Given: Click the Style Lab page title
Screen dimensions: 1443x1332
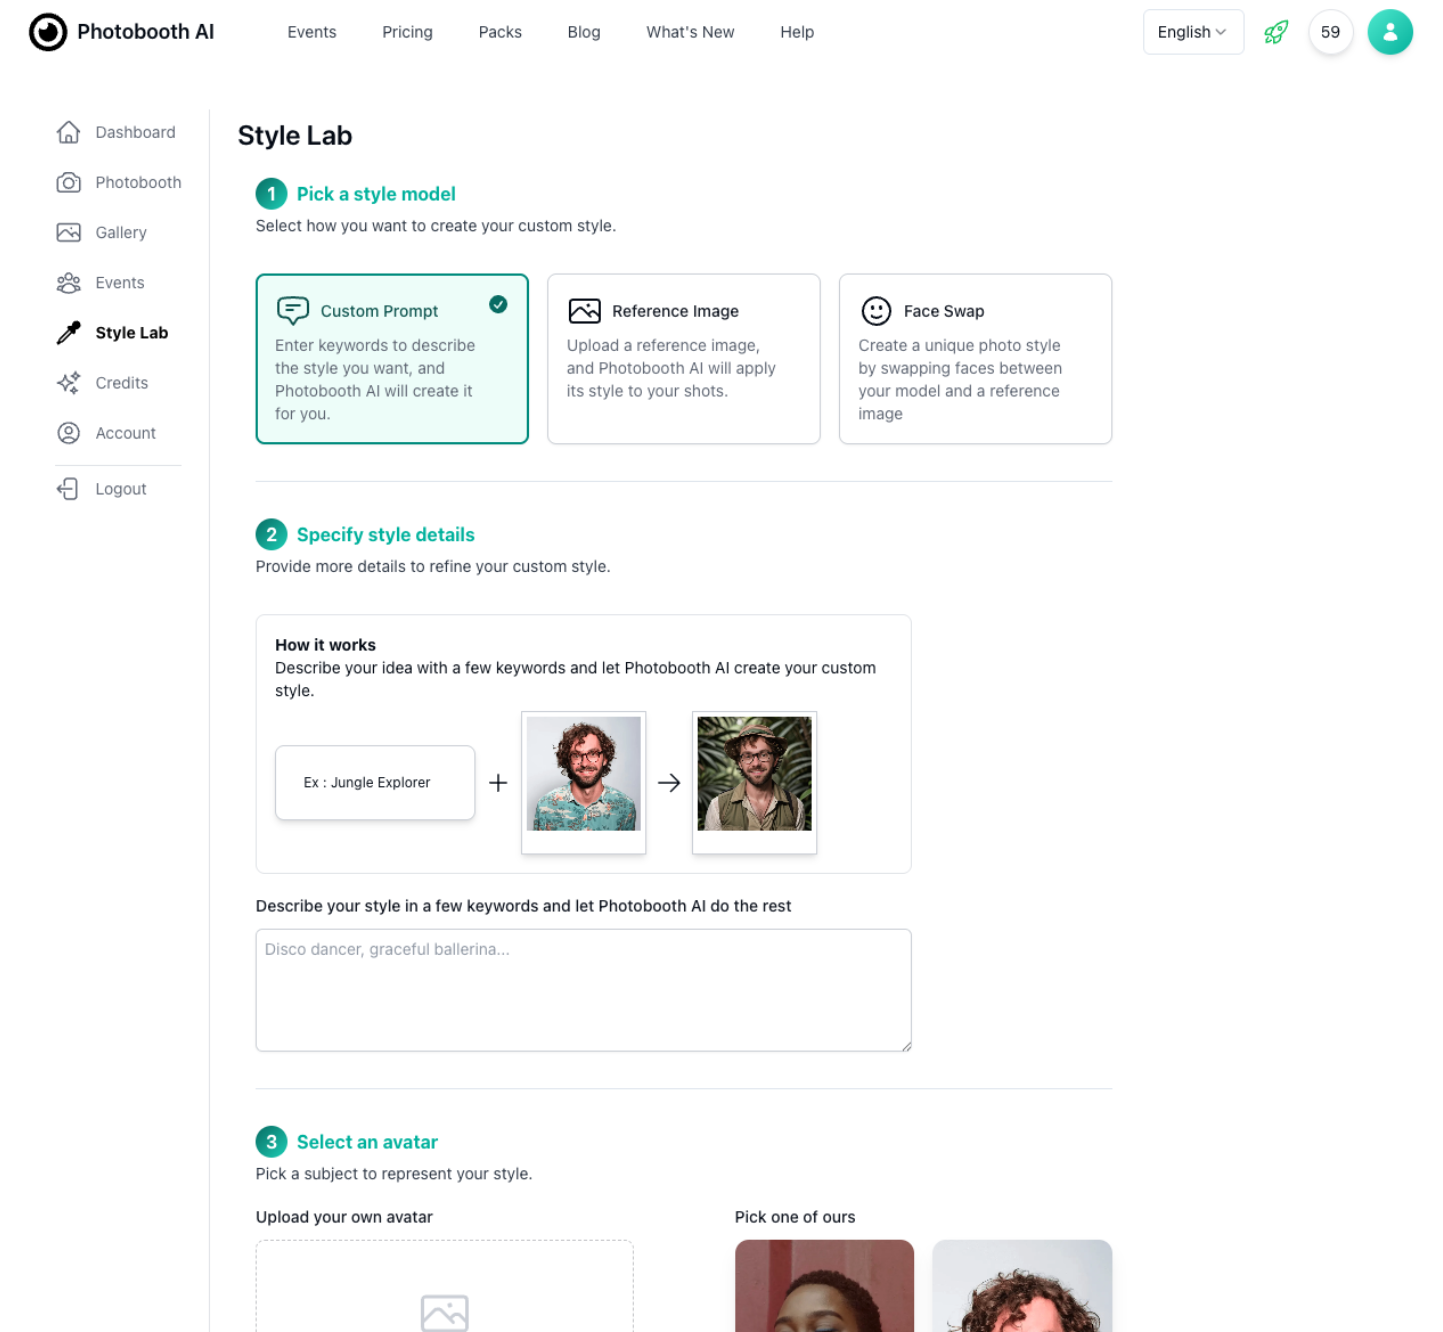Looking at the screenshot, I should point(295,135).
